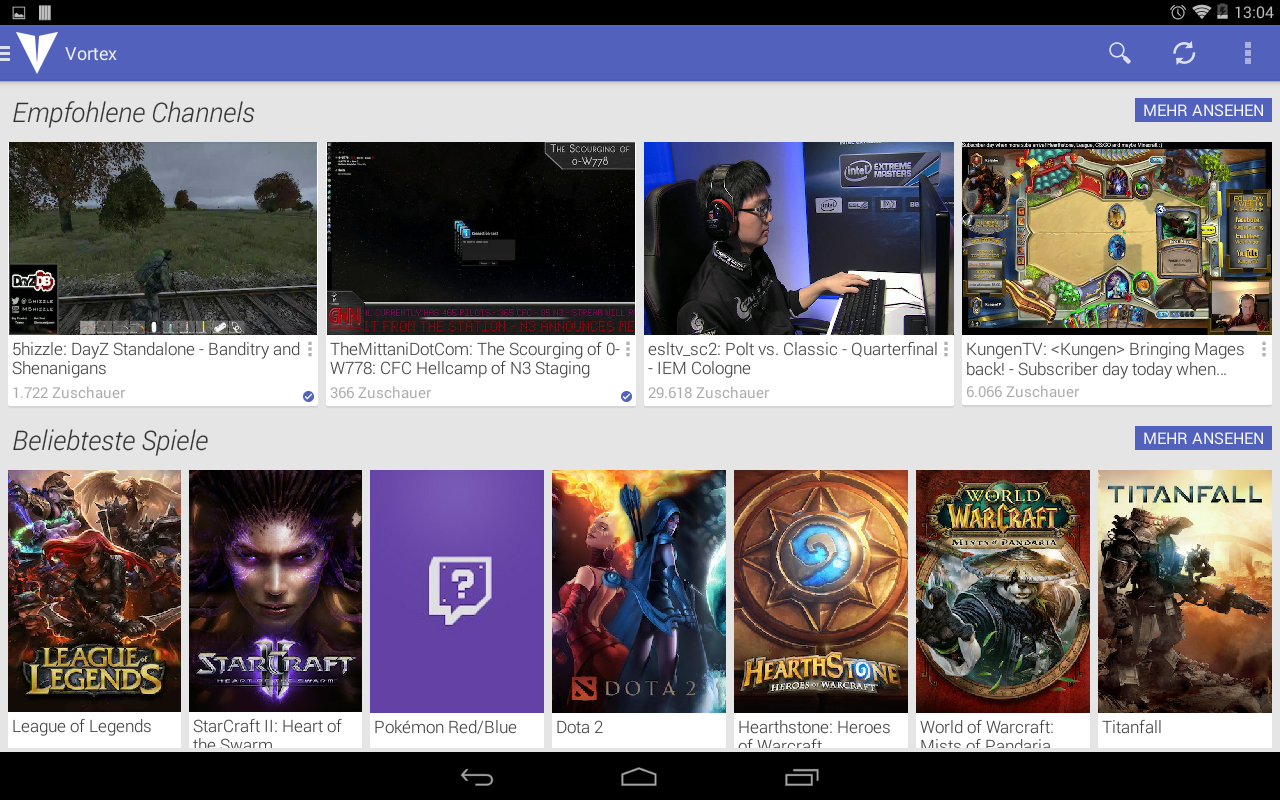Viewport: 1280px width, 800px height.
Task: Tap the 13:04 clock
Action: click(x=1254, y=13)
